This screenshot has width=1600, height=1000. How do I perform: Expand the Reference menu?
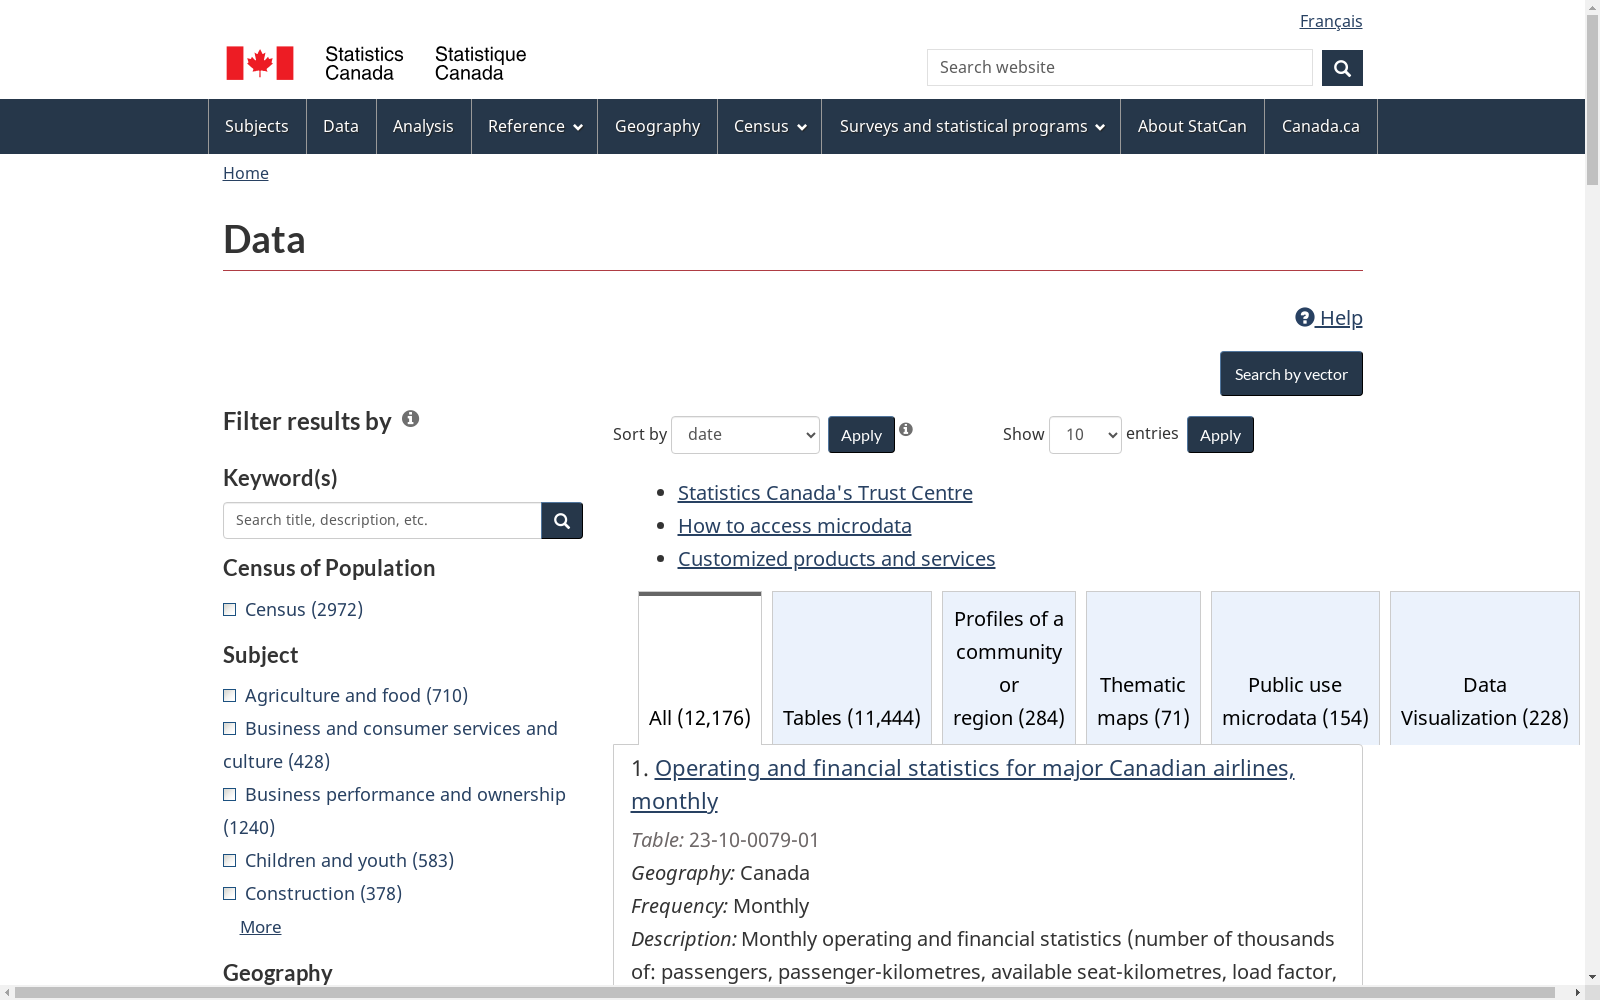pos(534,126)
